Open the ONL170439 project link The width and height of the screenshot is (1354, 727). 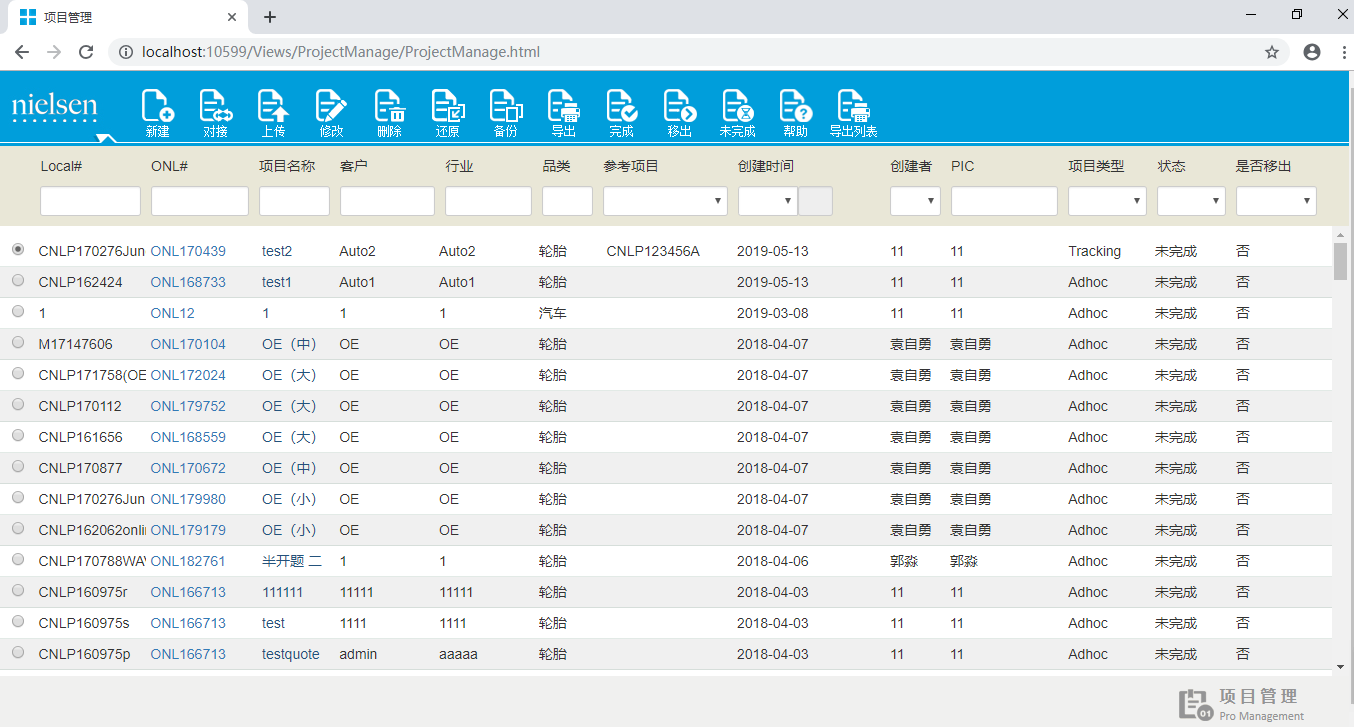tap(188, 251)
